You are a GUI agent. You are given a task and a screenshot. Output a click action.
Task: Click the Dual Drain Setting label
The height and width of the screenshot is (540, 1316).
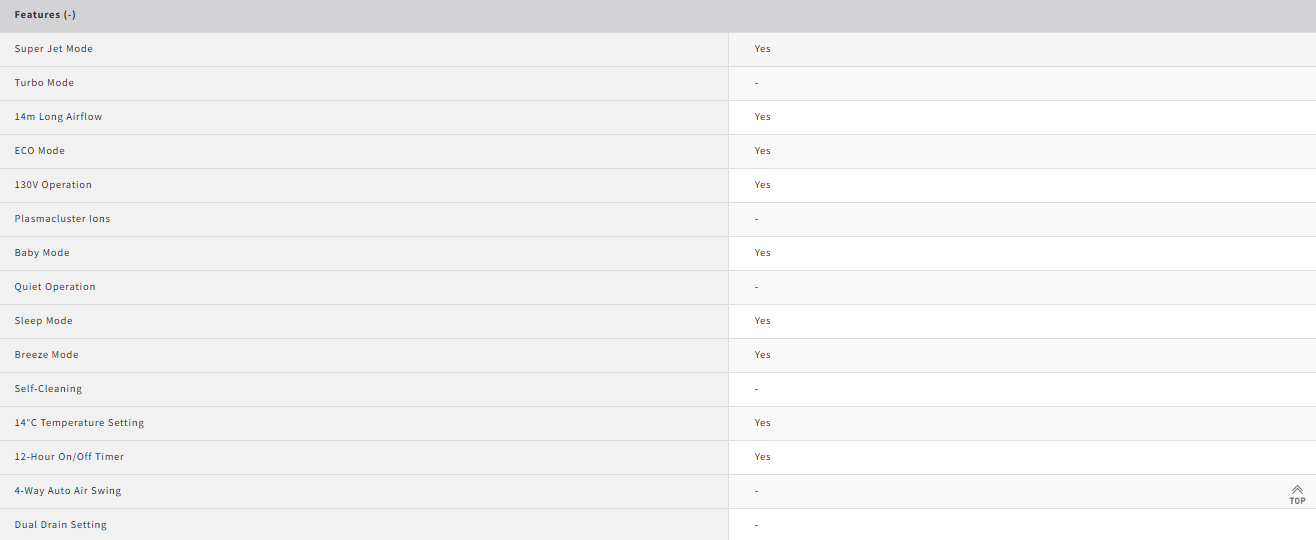(60, 525)
